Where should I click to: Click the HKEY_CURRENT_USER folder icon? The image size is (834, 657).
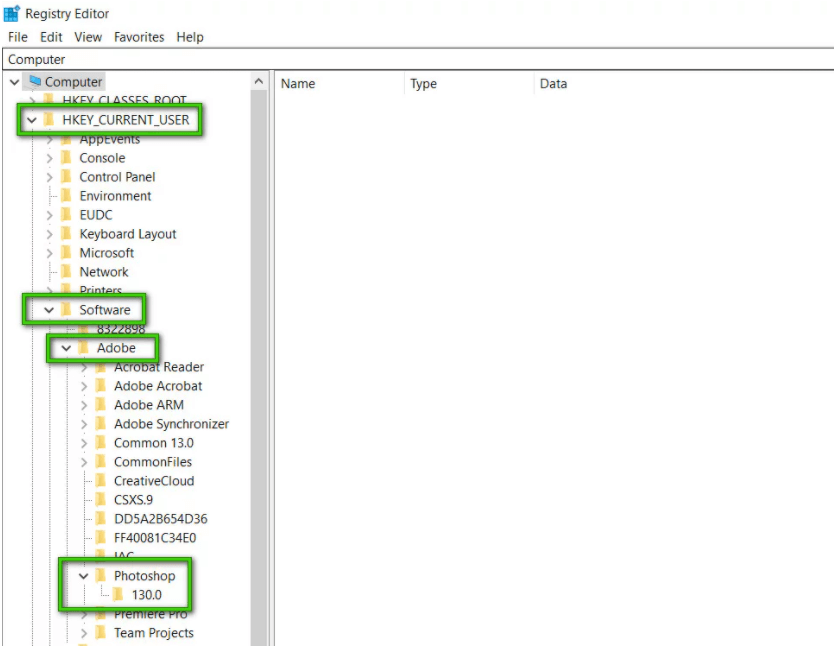pos(48,119)
